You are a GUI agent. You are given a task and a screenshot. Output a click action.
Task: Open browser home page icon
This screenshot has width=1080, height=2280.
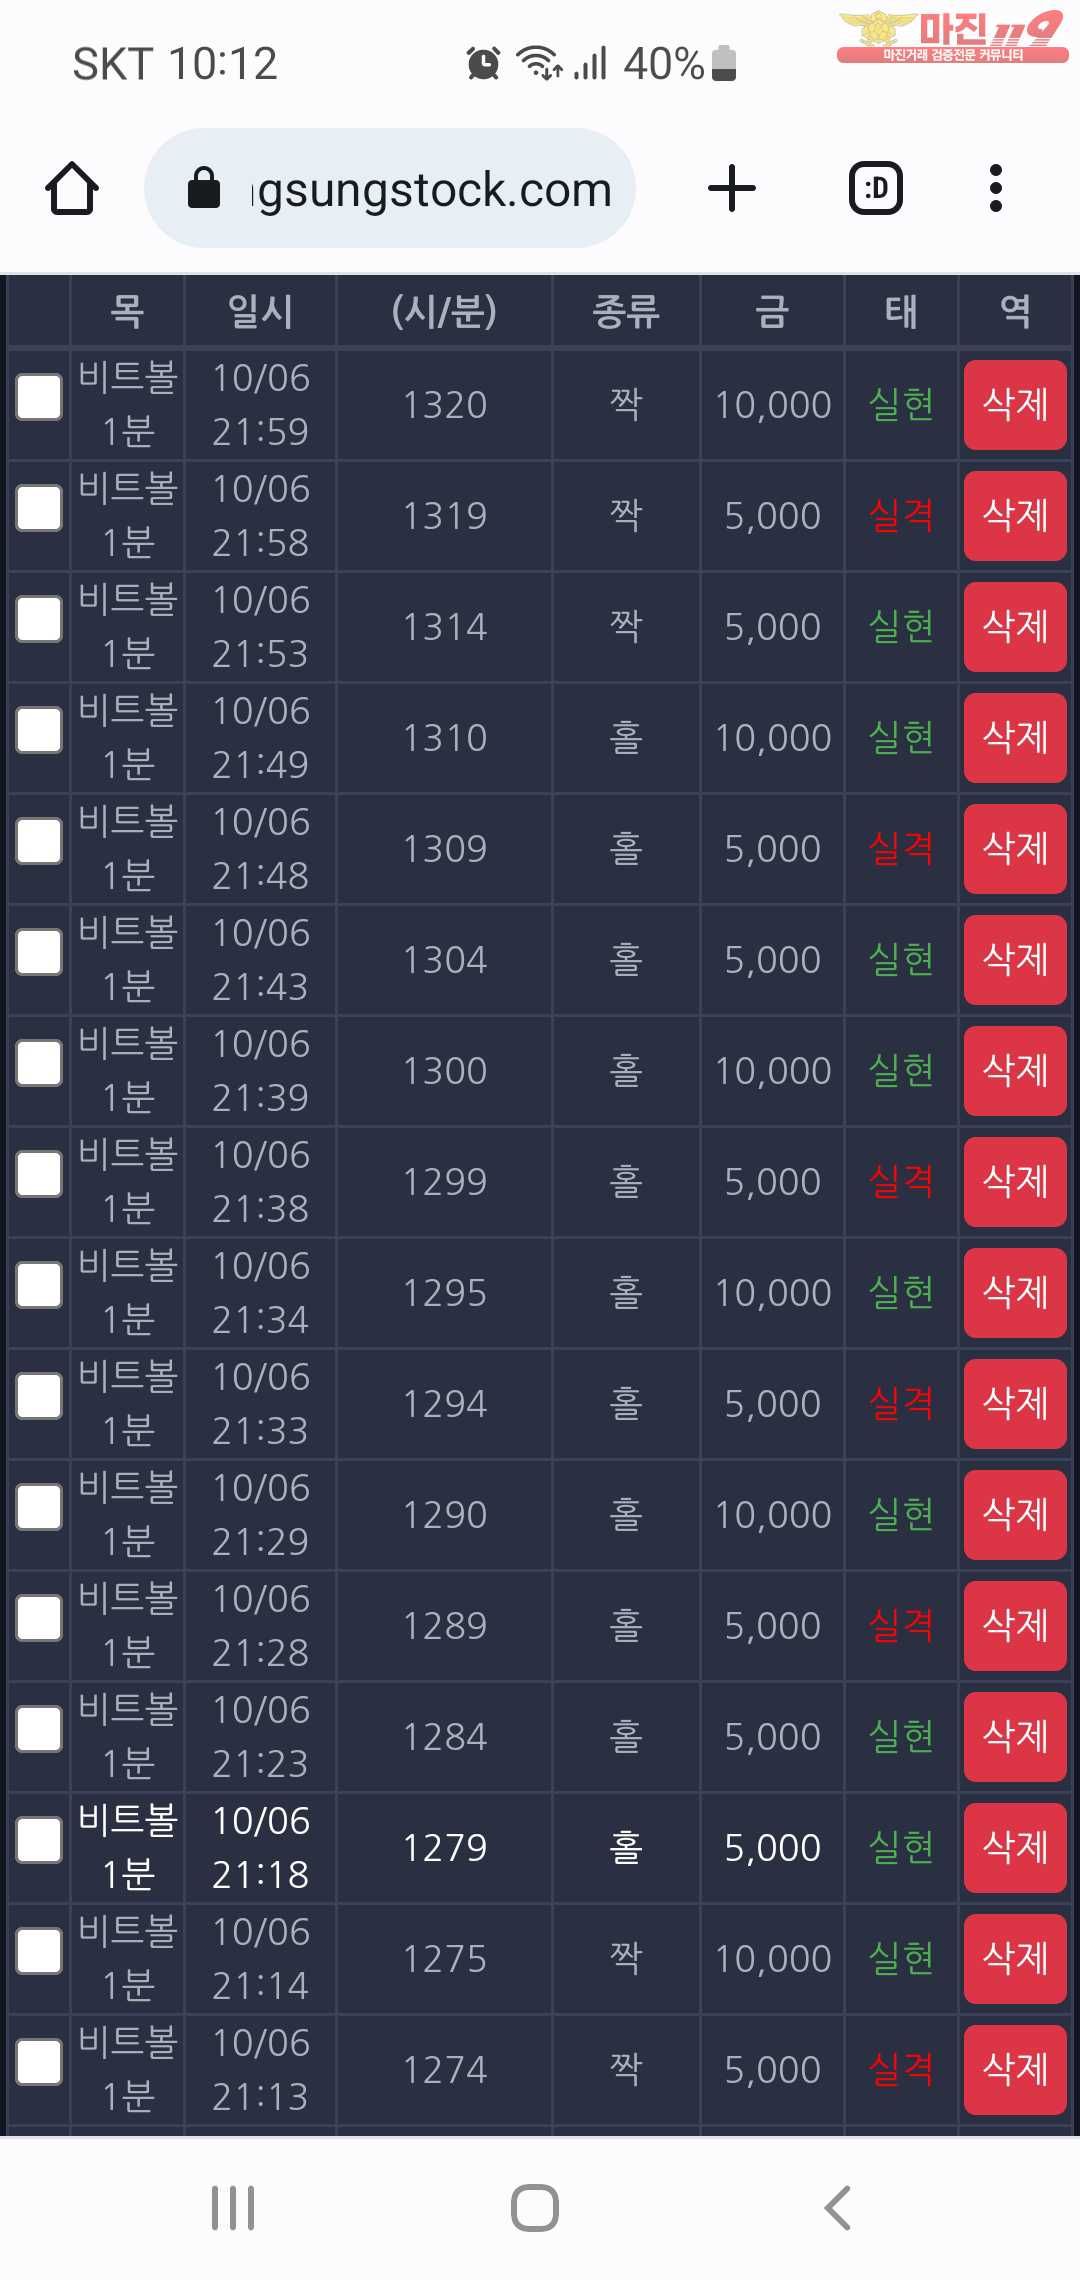pos(72,188)
